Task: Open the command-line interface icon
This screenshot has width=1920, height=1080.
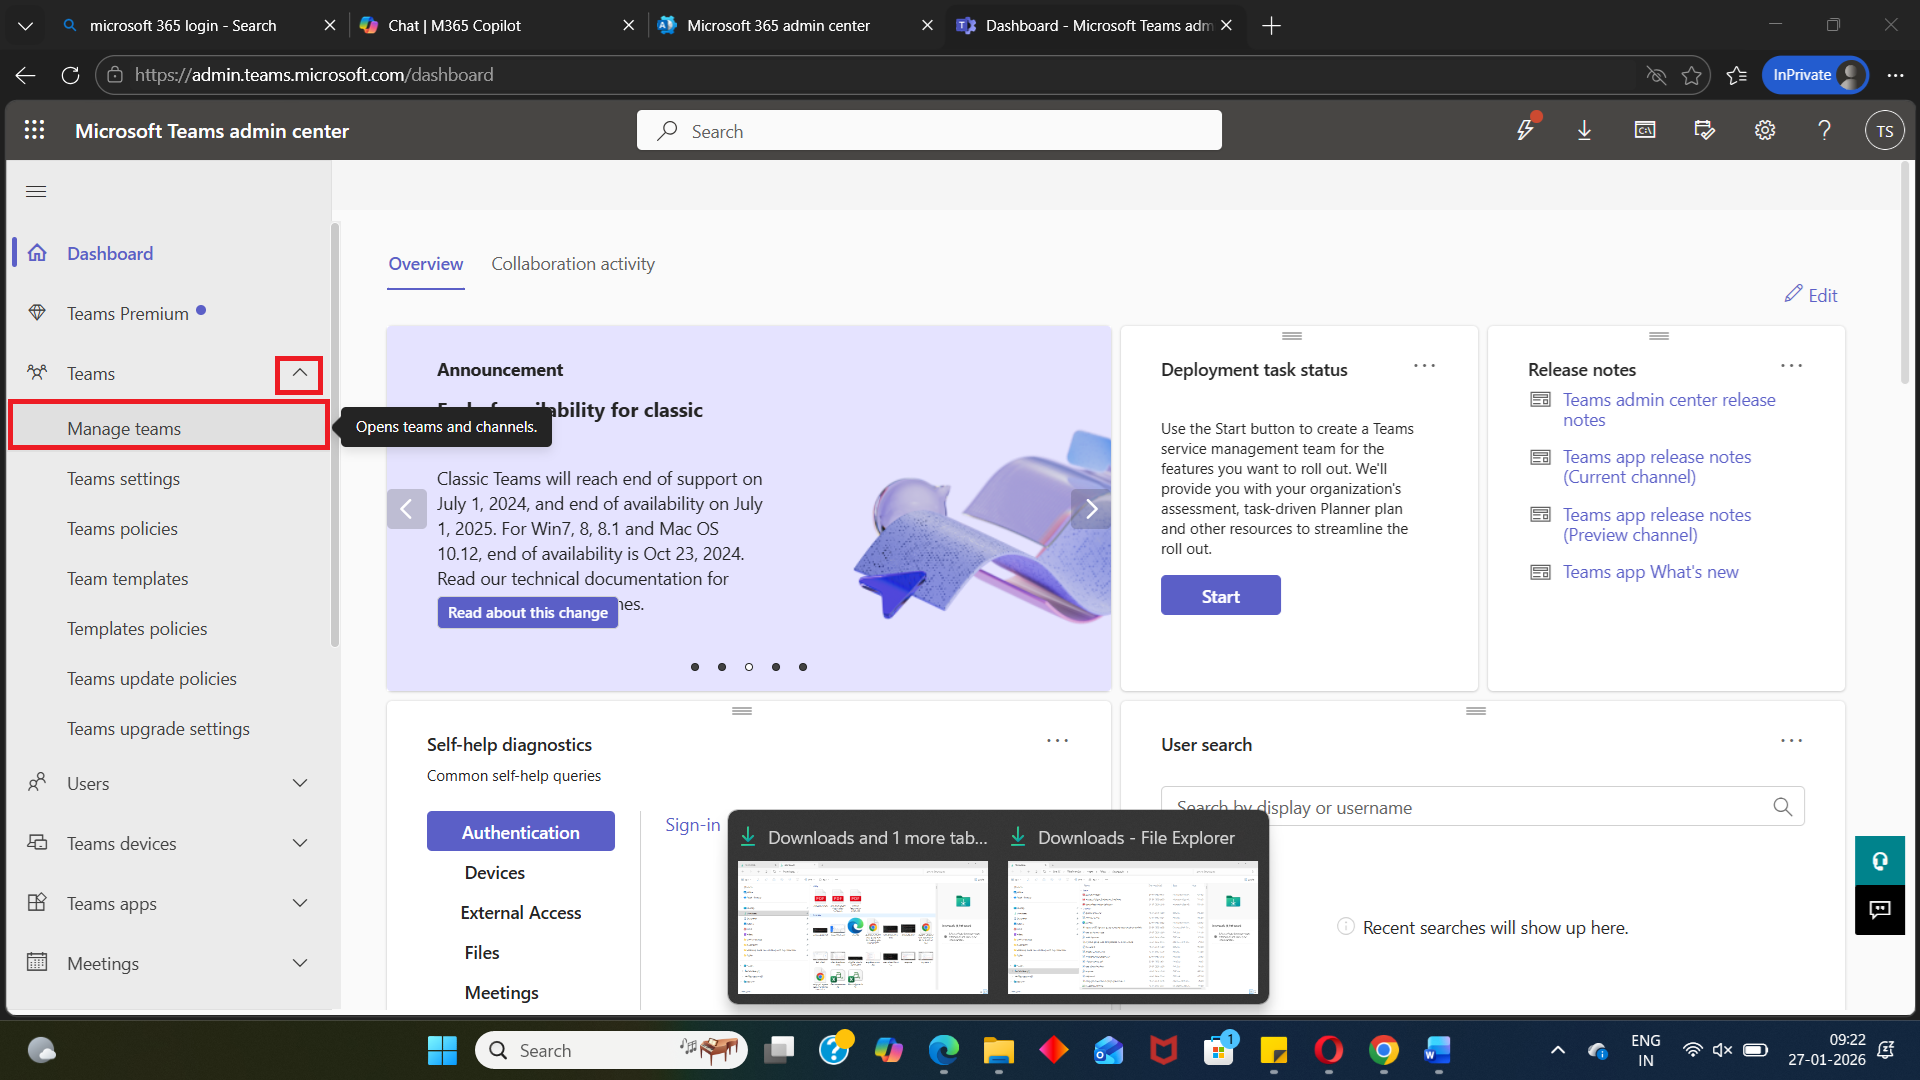Action: 1644,130
